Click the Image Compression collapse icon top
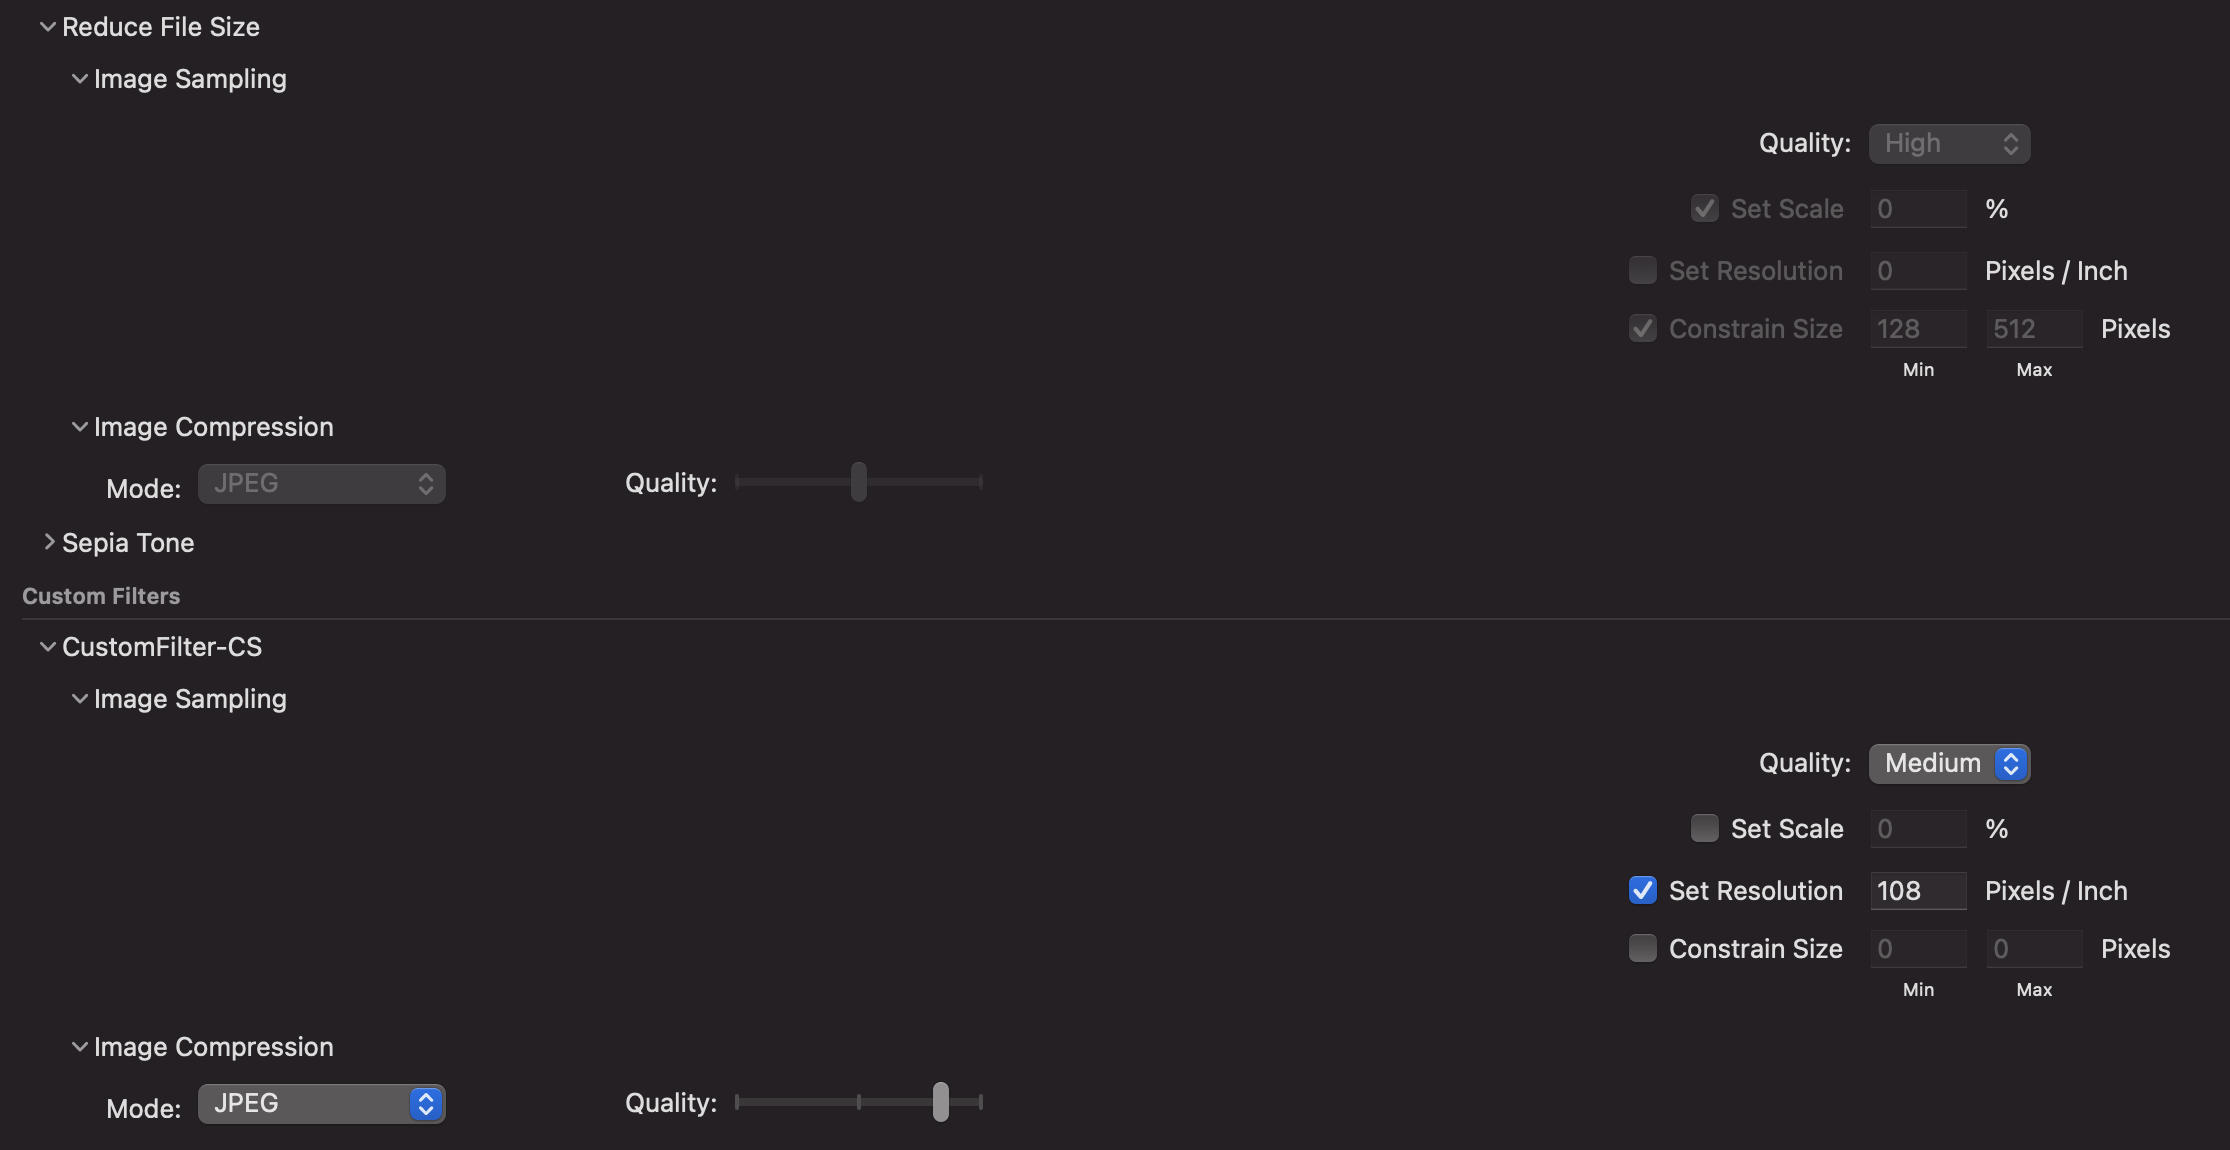This screenshot has height=1150, width=2230. [x=76, y=425]
